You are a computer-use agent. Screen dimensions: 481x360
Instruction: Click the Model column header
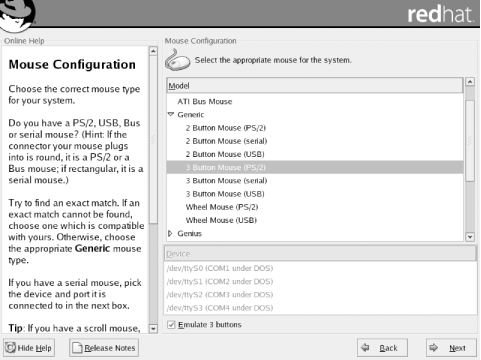point(315,86)
